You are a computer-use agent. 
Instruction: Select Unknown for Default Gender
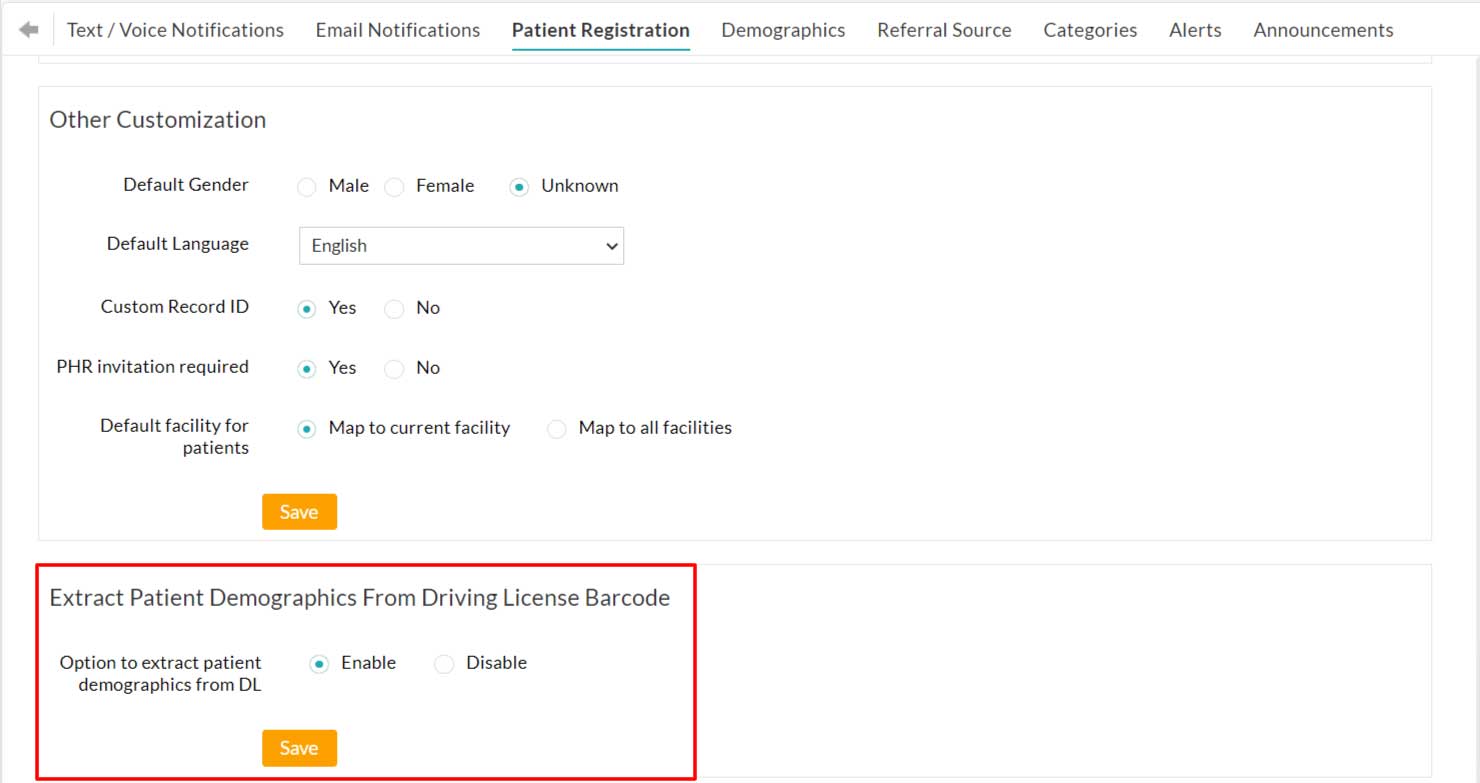tap(518, 186)
